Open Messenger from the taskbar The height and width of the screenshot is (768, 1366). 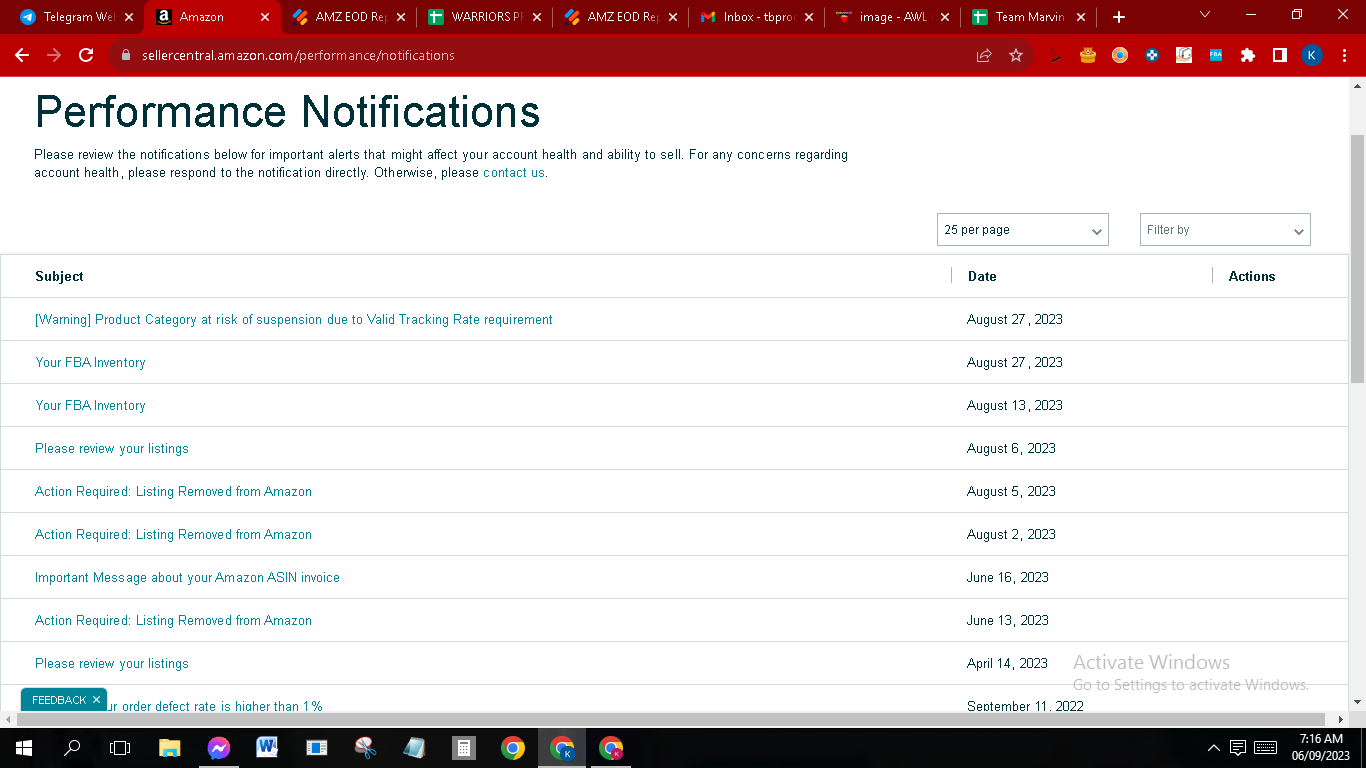[x=219, y=748]
